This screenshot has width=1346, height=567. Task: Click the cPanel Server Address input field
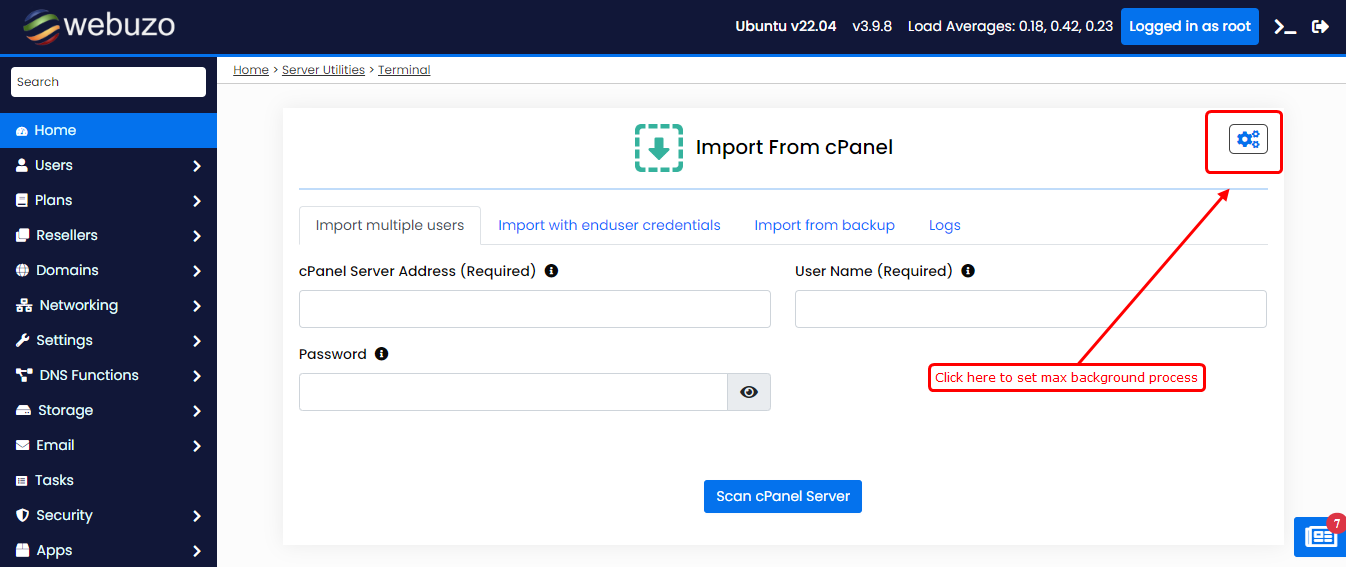click(x=534, y=309)
